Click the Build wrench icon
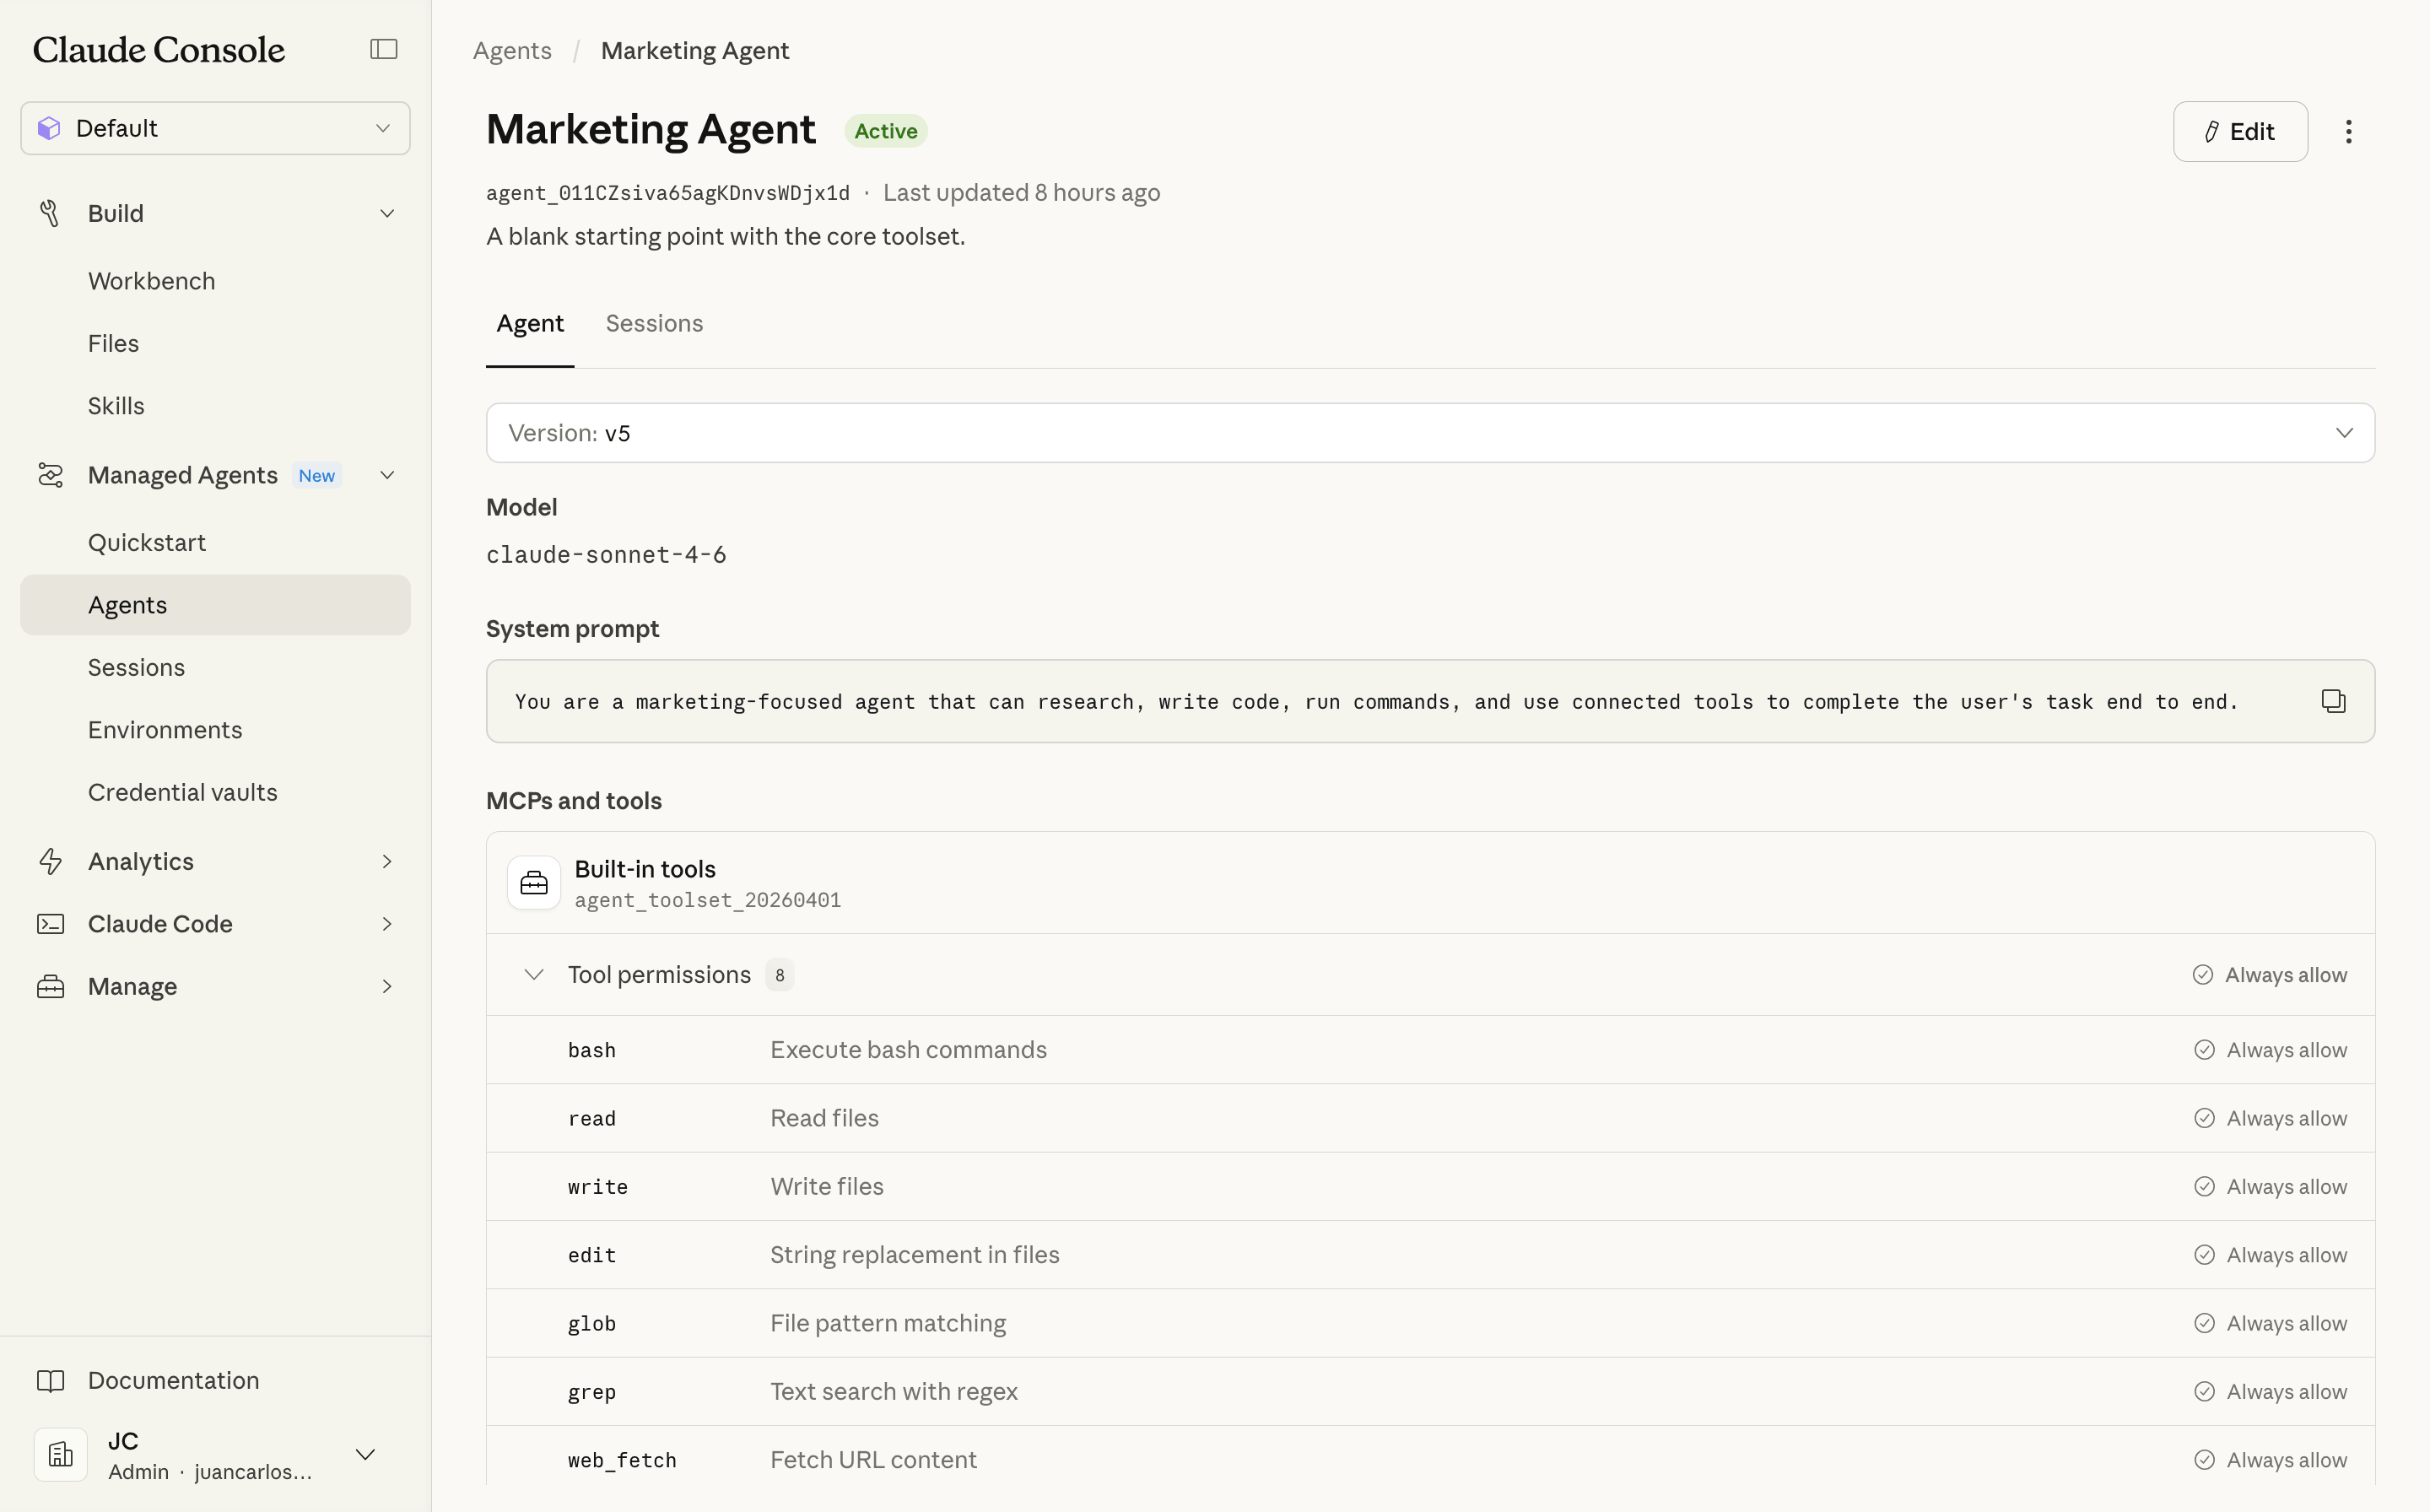Screen dimensions: 2430x1512 coord(51,212)
